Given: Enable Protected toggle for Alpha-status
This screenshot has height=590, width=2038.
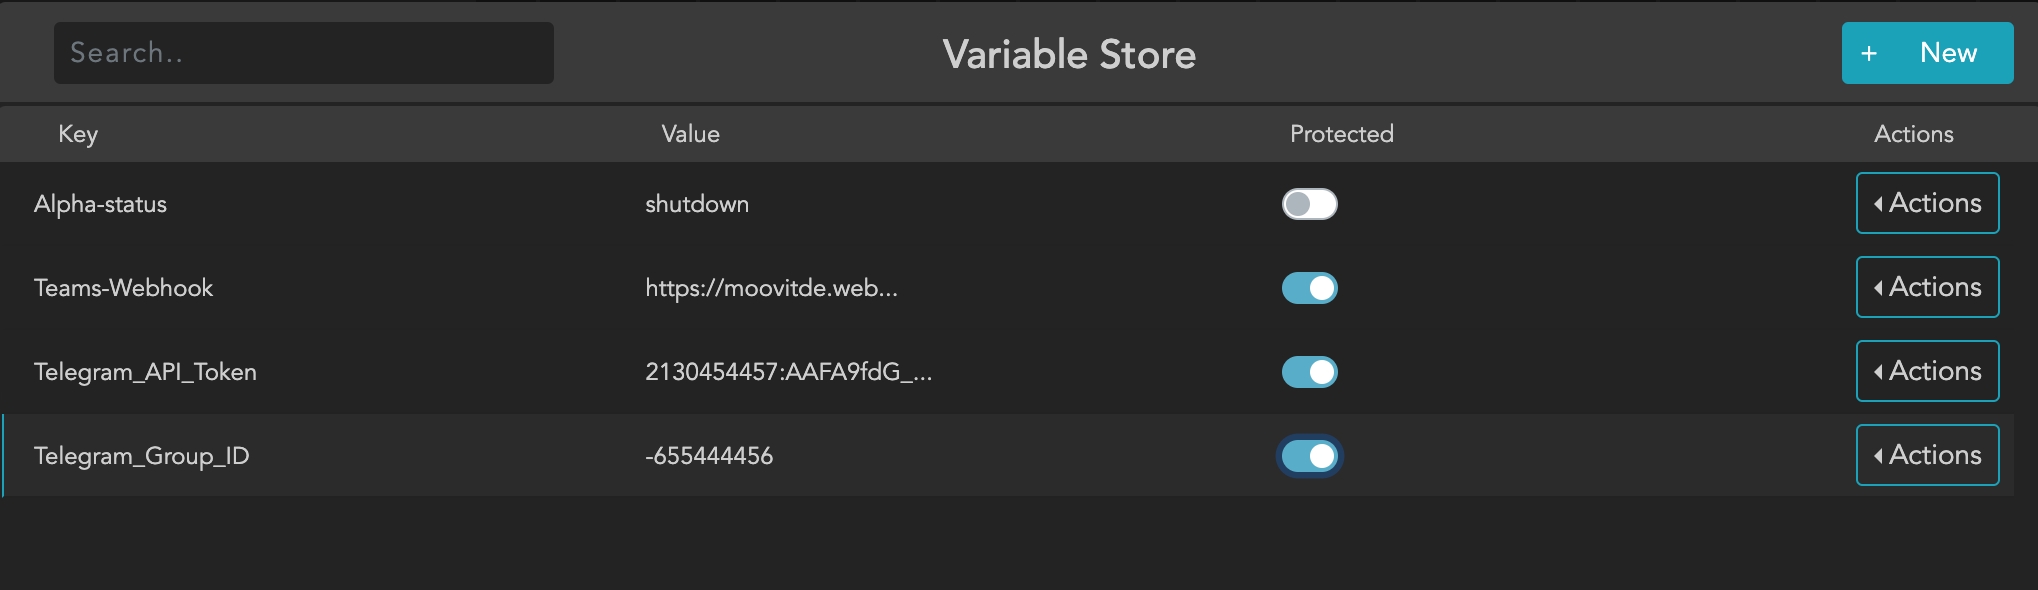Looking at the screenshot, I should [1309, 204].
